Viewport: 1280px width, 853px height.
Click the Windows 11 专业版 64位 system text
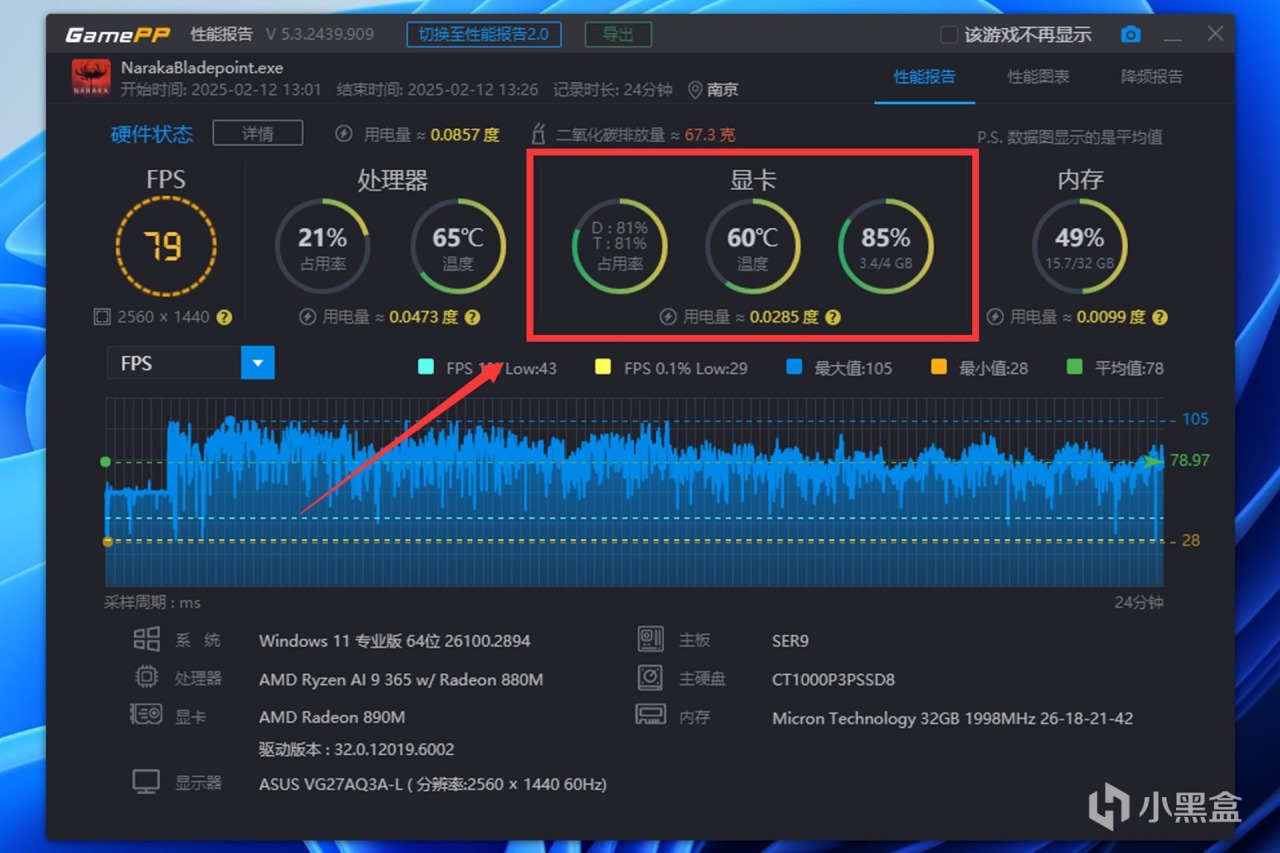coord(395,641)
